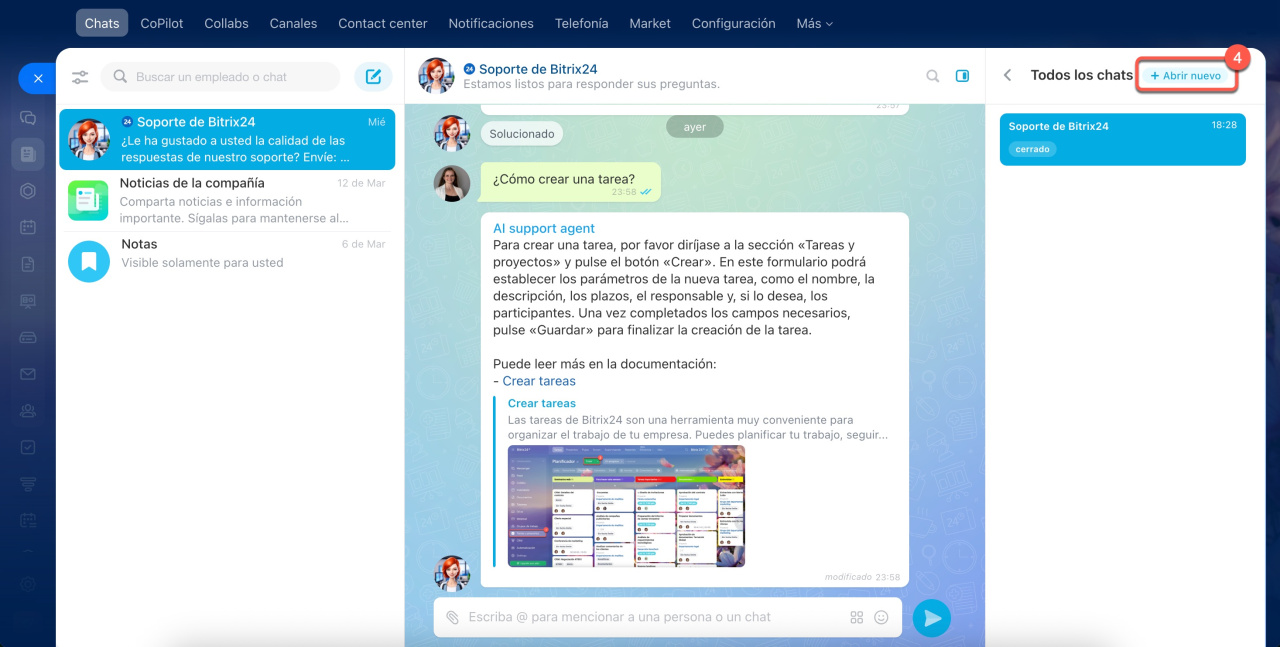Screen dimensions: 1280x647
Task: Toggle the chat sidebar panel icon
Action: (x=962, y=76)
